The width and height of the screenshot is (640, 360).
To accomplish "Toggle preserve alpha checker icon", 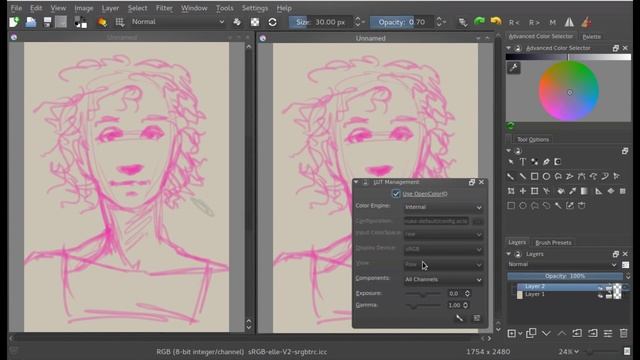I will coord(255,22).
